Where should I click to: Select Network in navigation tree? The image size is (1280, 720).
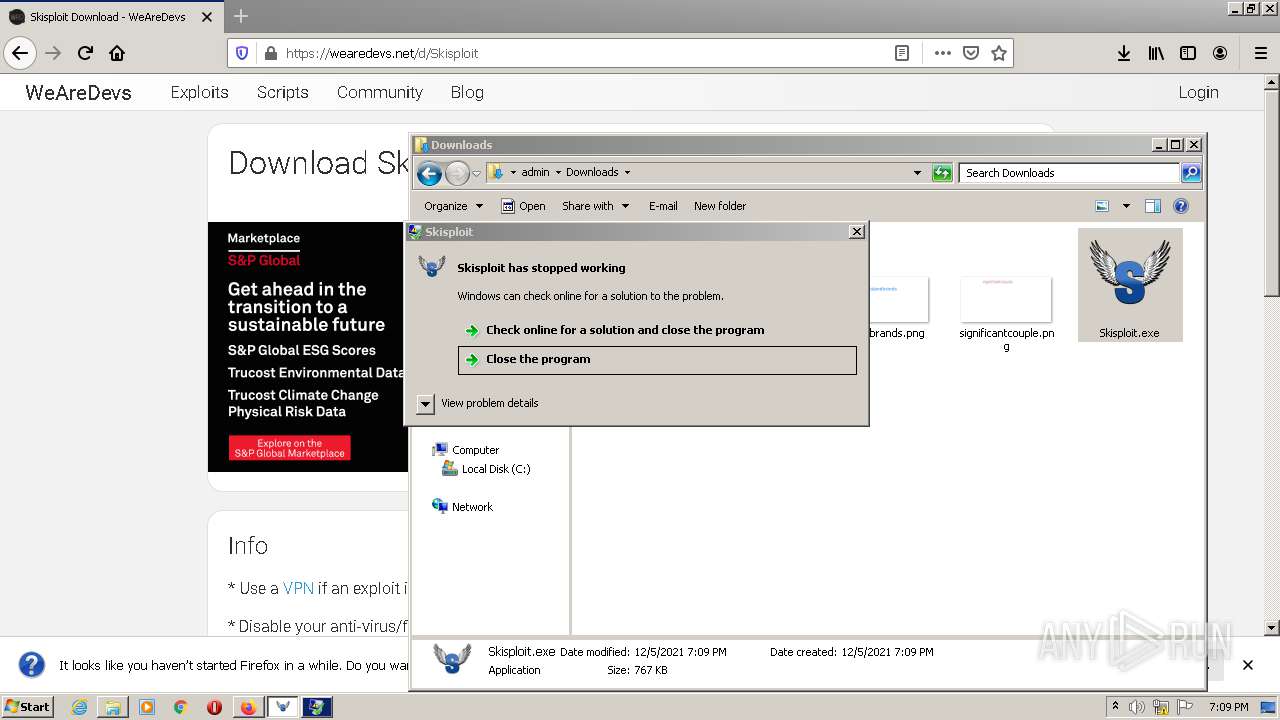(462, 507)
